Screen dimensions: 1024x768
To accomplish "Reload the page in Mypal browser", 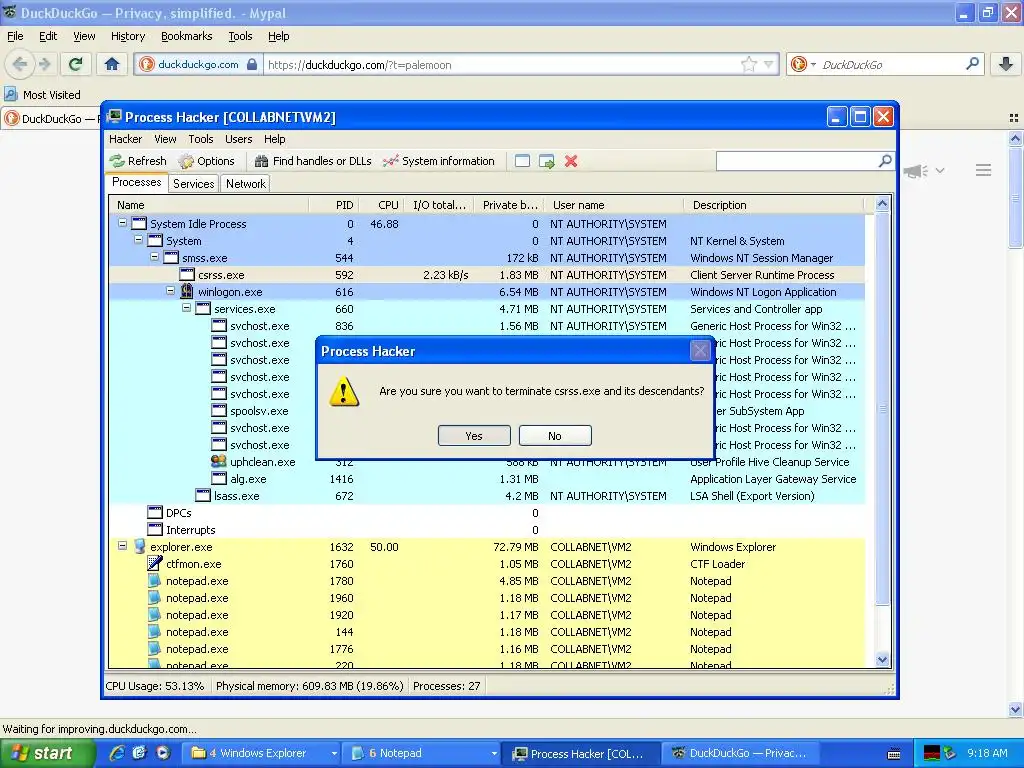I will click(x=76, y=64).
